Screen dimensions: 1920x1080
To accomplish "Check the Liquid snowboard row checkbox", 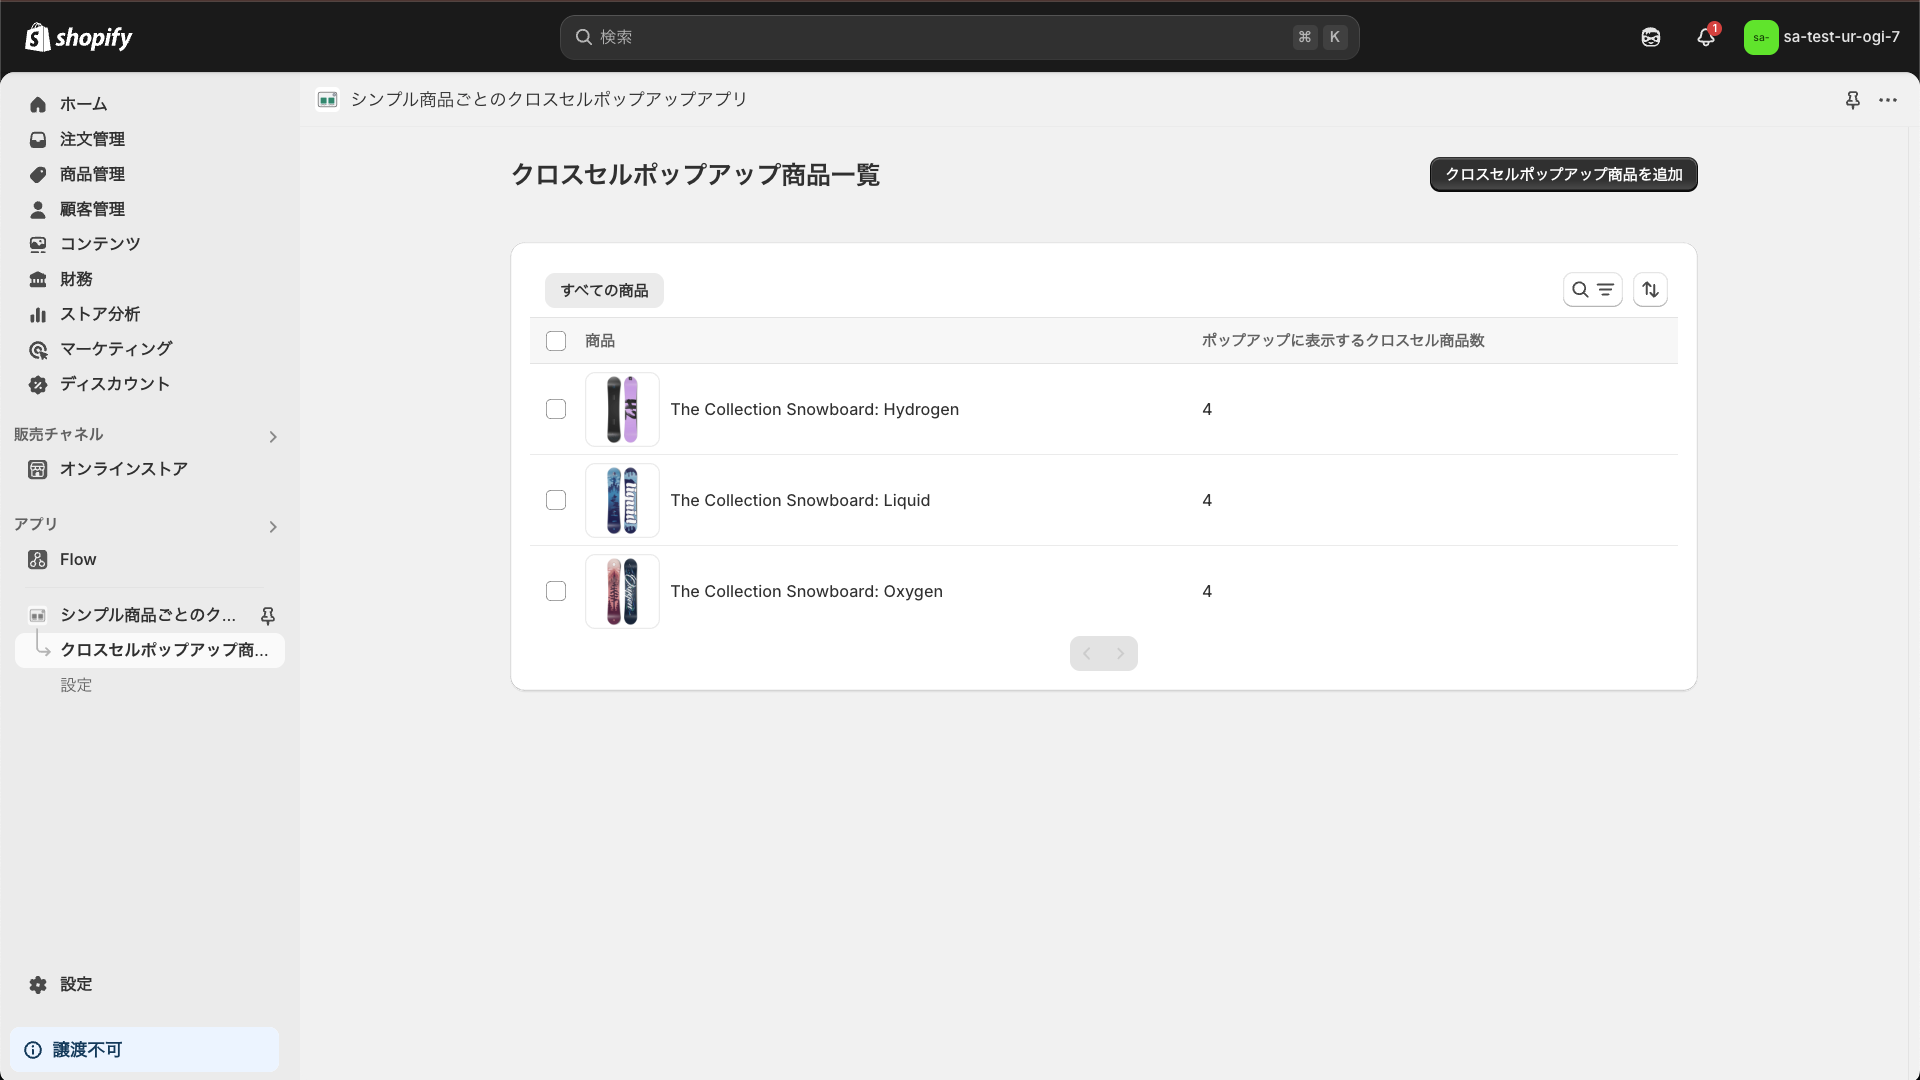I will (x=556, y=500).
